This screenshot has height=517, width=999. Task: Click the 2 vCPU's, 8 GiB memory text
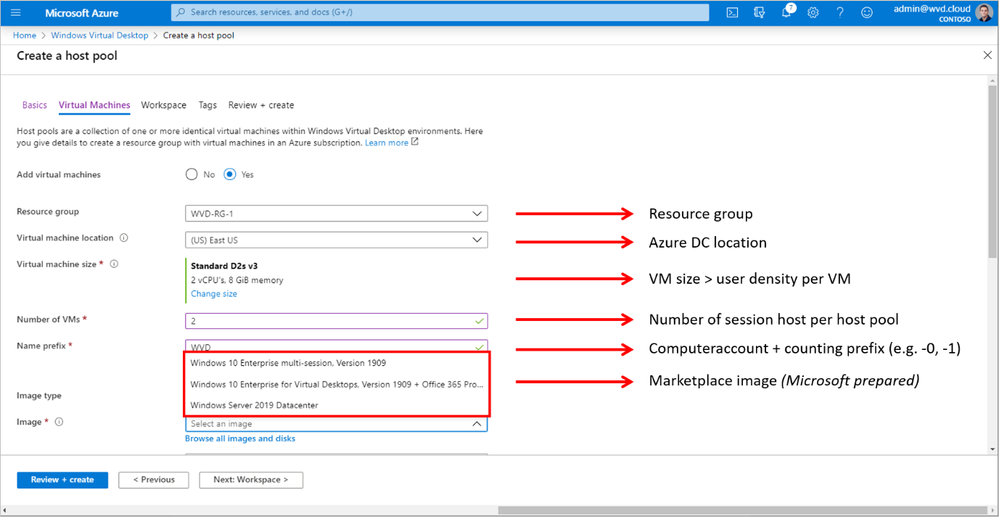(237, 280)
